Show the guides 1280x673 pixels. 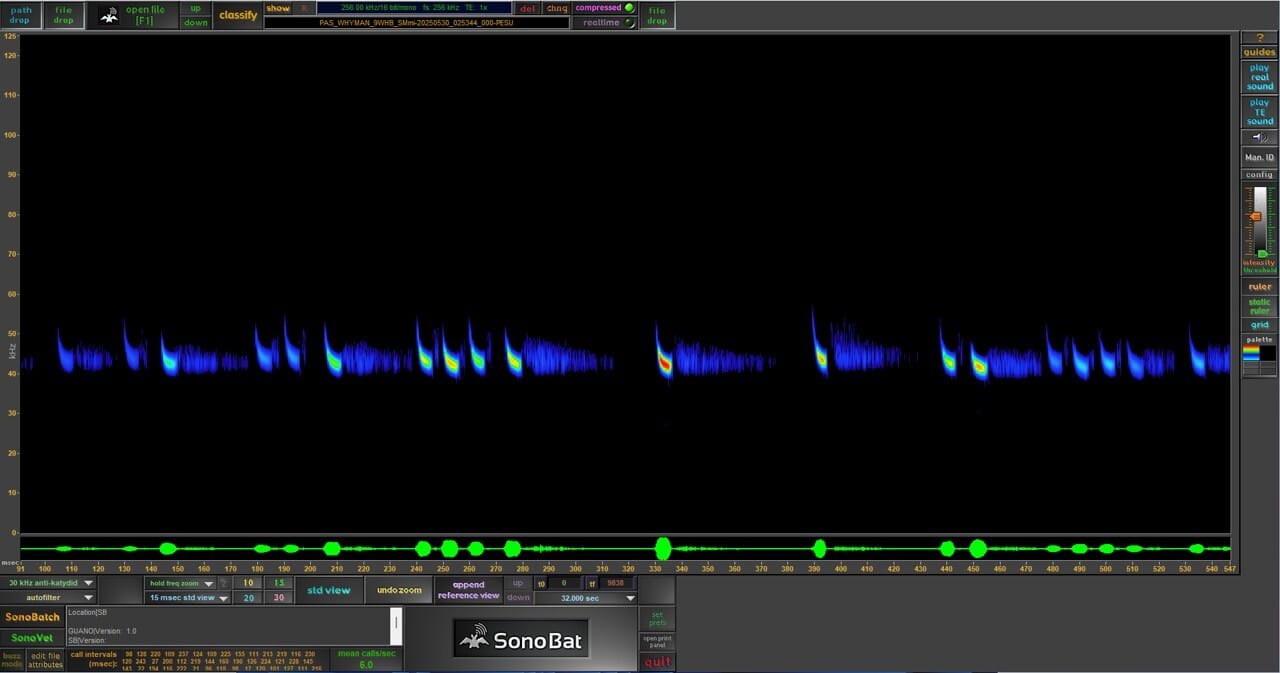click(x=1258, y=51)
